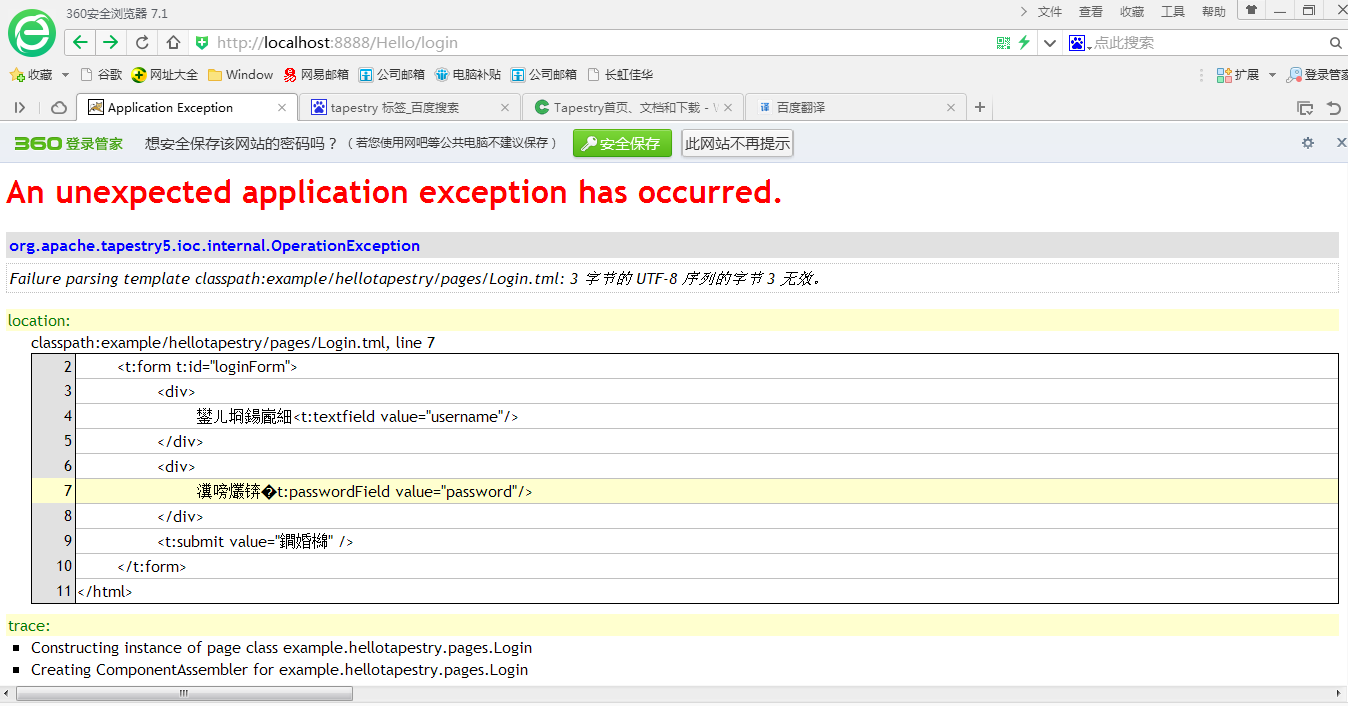
Task: Click the OperationException class name heading
Action: coord(214,246)
